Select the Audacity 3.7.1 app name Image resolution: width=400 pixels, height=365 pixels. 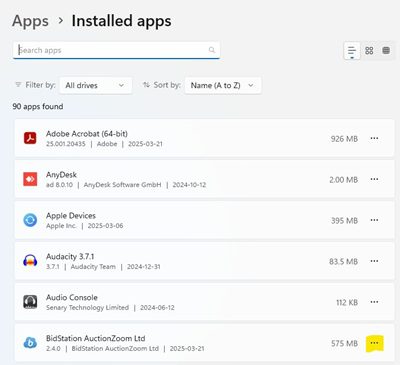coord(70,256)
